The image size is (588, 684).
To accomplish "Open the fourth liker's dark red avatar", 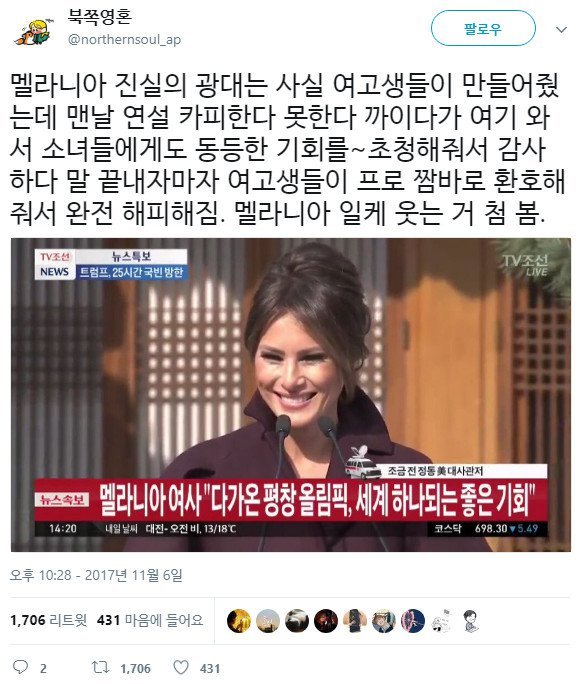I will point(326,621).
